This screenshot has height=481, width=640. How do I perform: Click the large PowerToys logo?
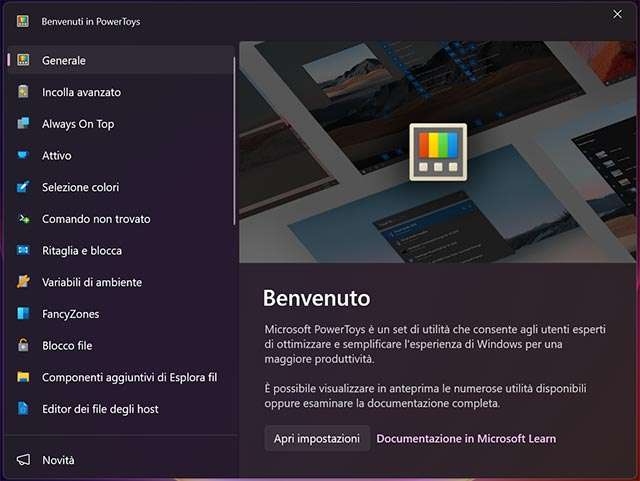click(x=438, y=152)
